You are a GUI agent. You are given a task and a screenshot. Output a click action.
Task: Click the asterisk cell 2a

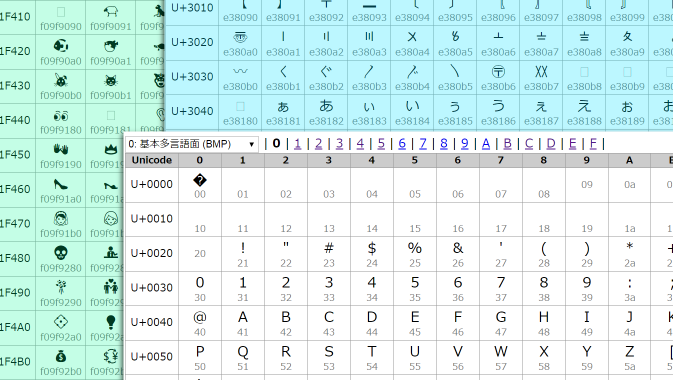point(630,254)
